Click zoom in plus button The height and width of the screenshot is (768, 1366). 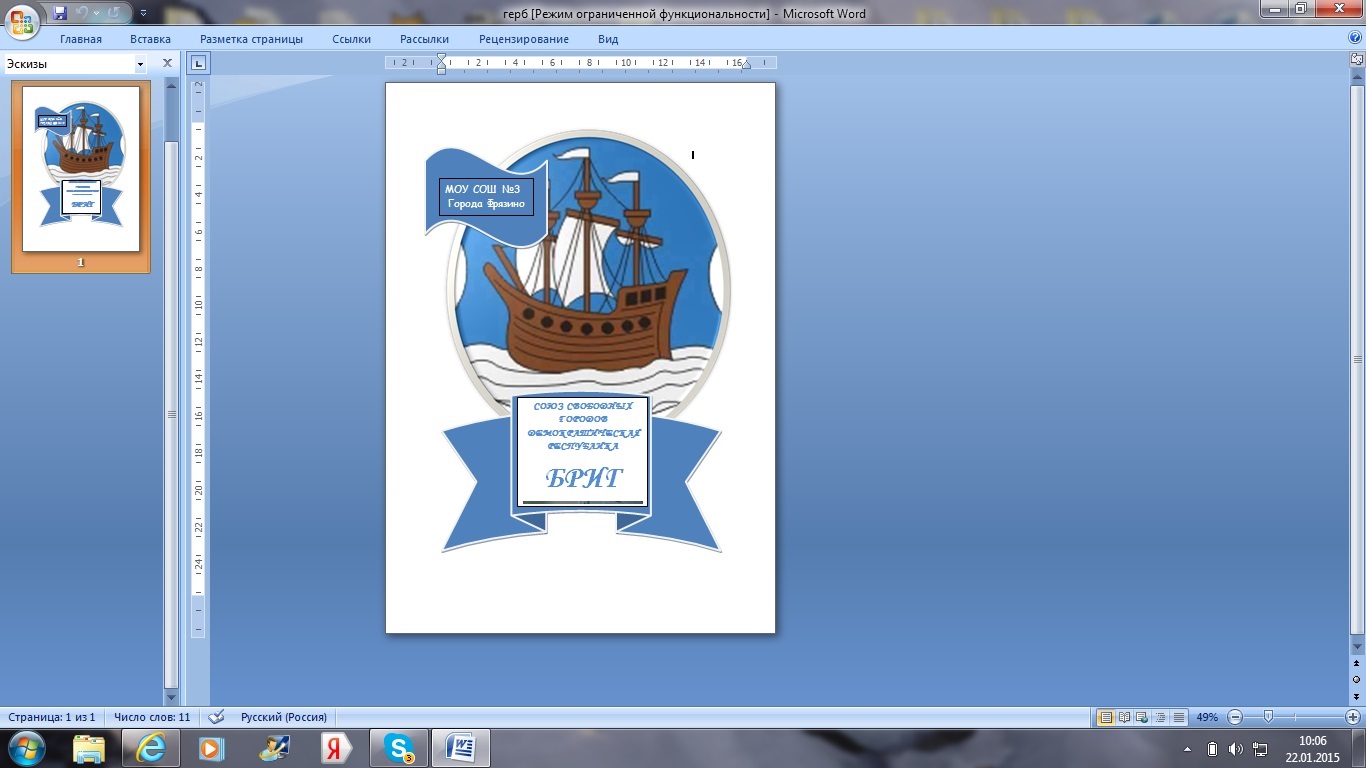pos(1353,717)
